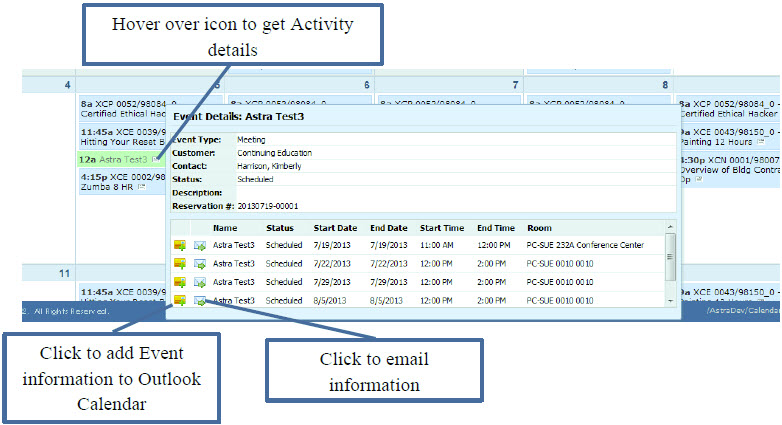Viewport: 782px width, 425px height.
Task: Add 7/29/2013 meeting to Outlook calendar
Action: 181,283
